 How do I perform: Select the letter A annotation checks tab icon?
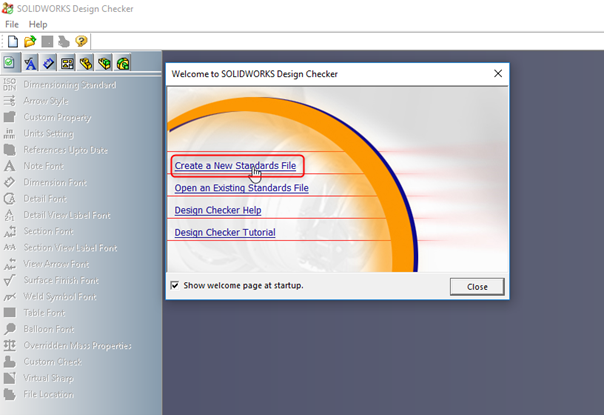click(x=30, y=63)
